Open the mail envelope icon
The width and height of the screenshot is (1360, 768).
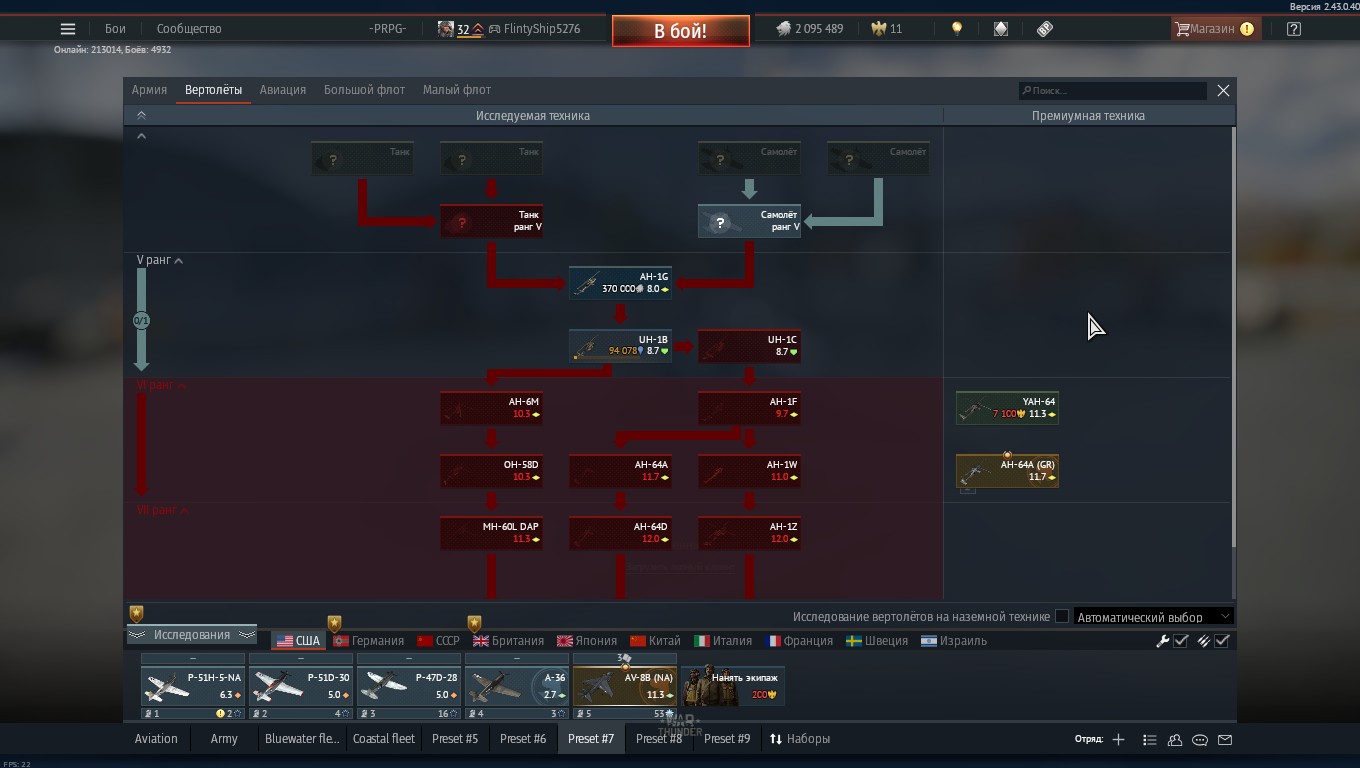(1225, 740)
